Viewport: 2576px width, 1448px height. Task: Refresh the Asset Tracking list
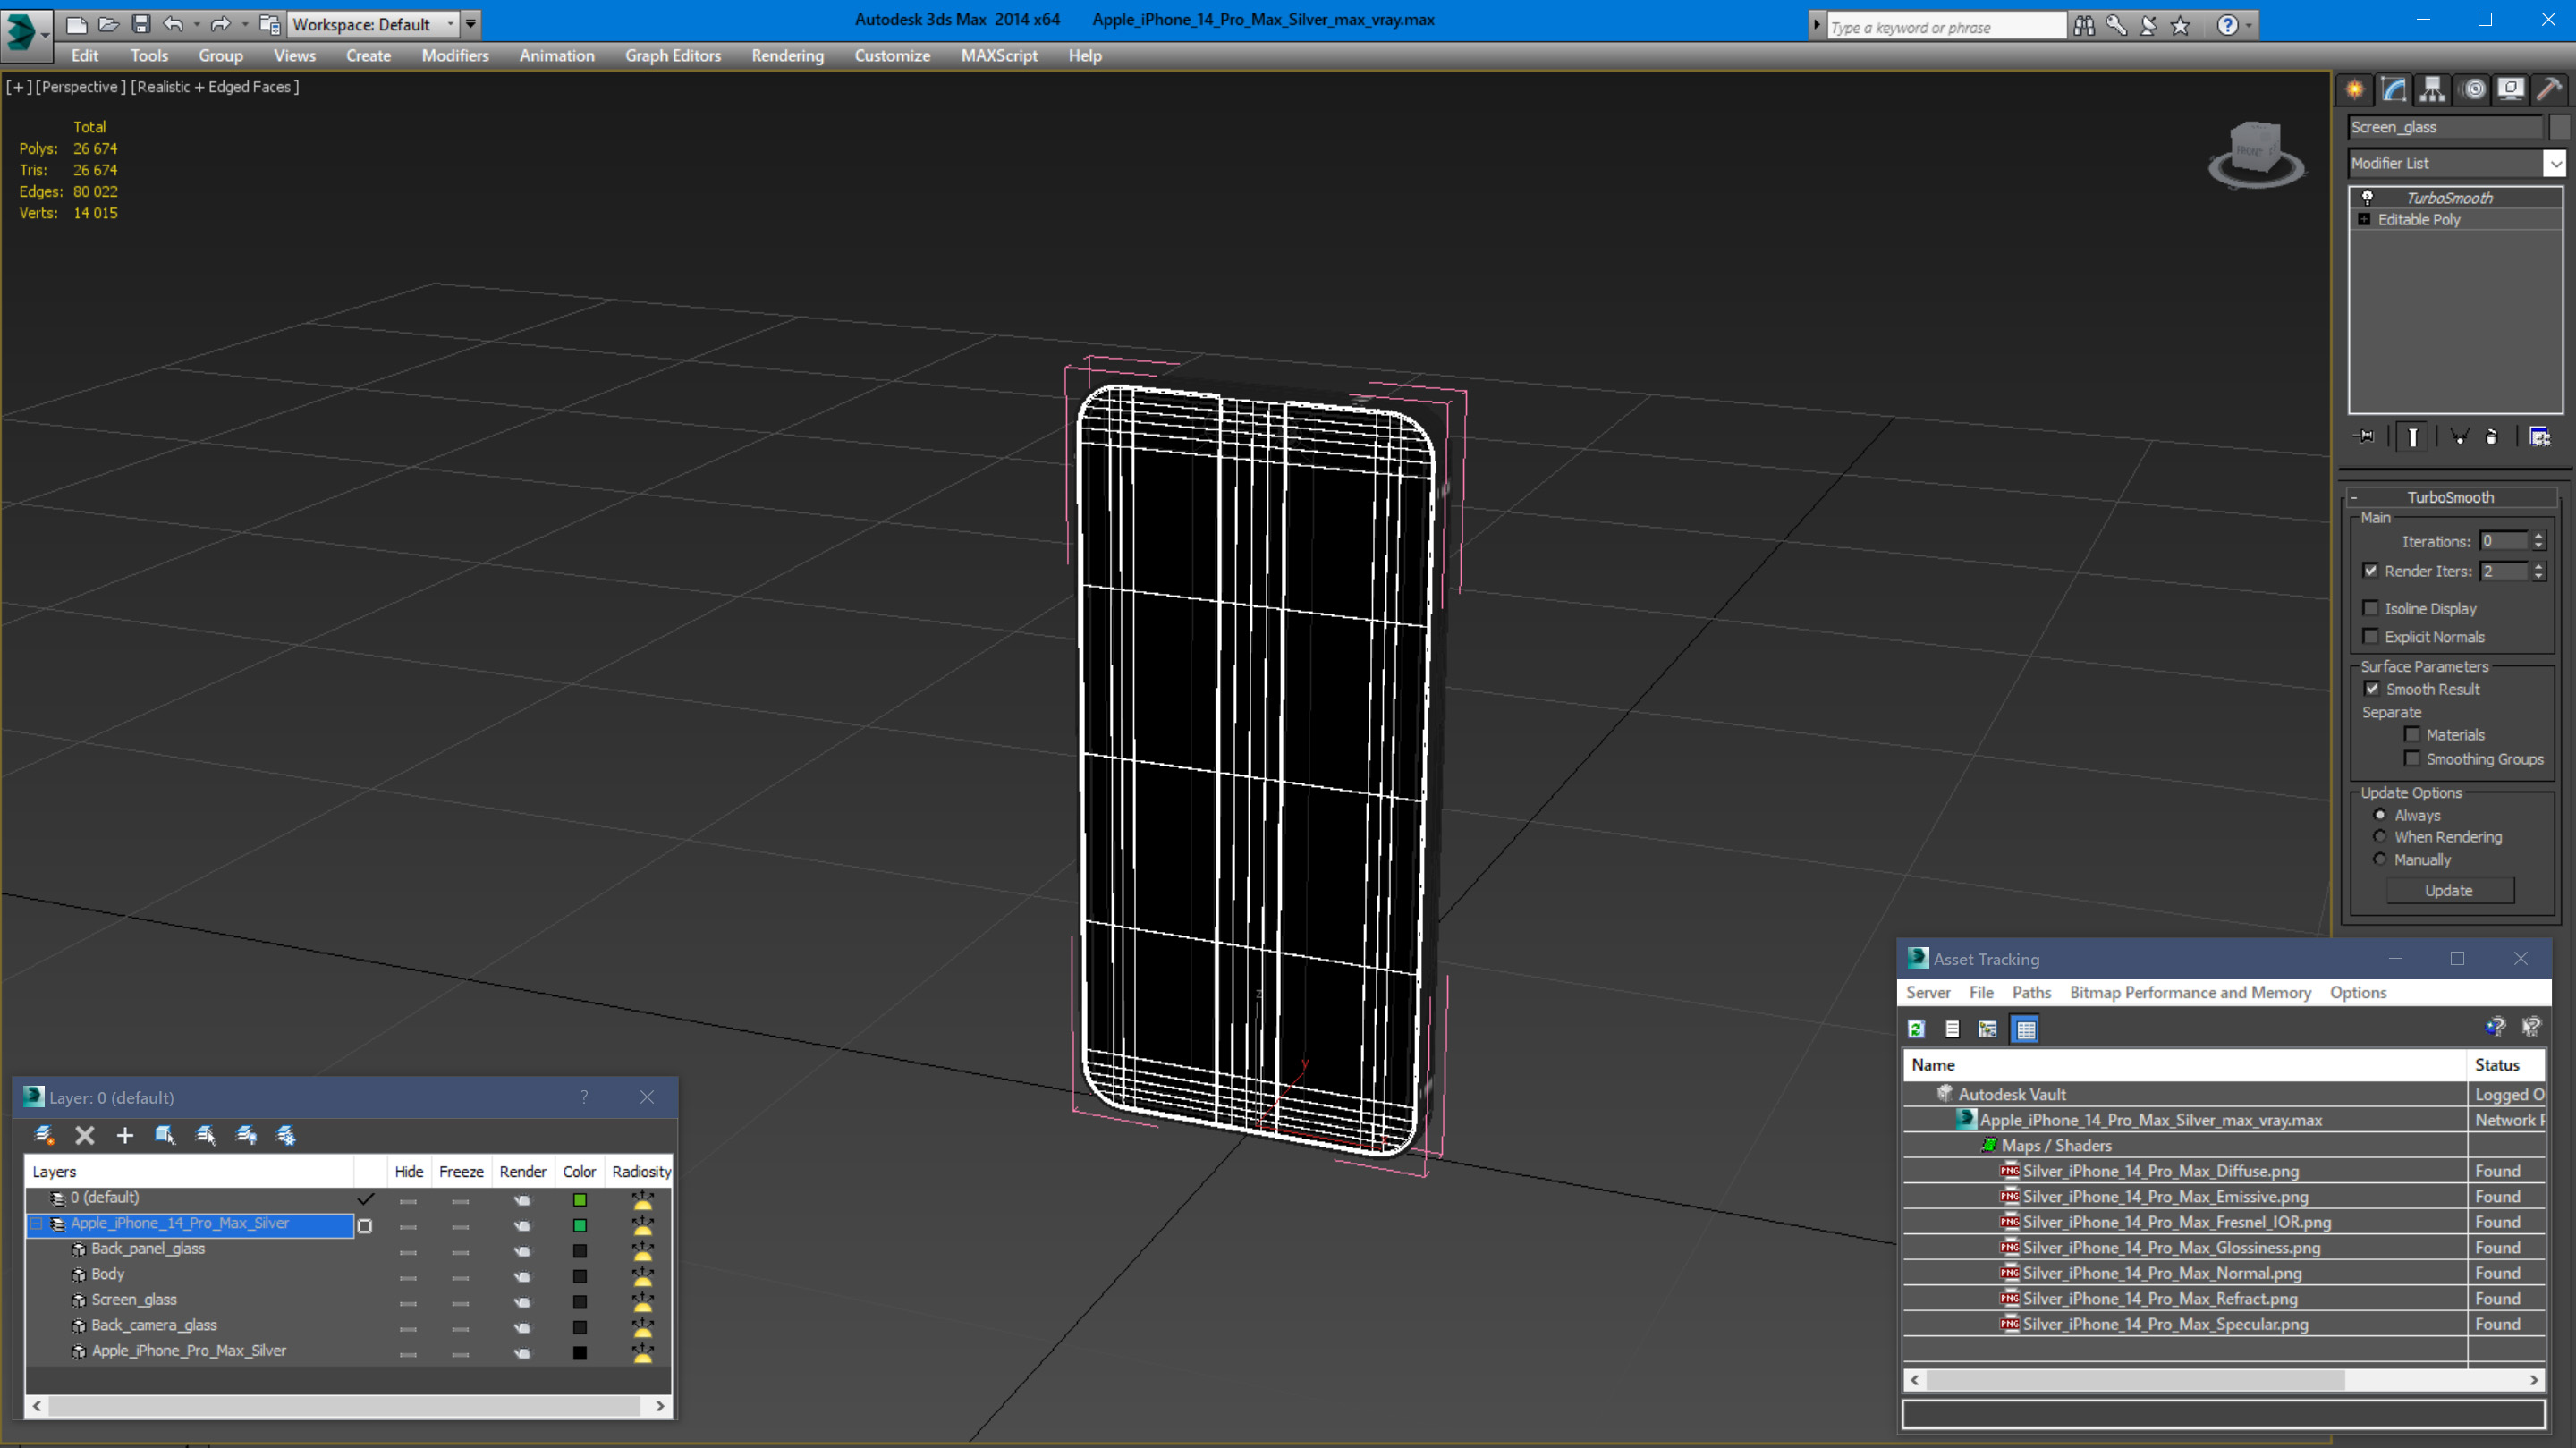coord(1916,1029)
